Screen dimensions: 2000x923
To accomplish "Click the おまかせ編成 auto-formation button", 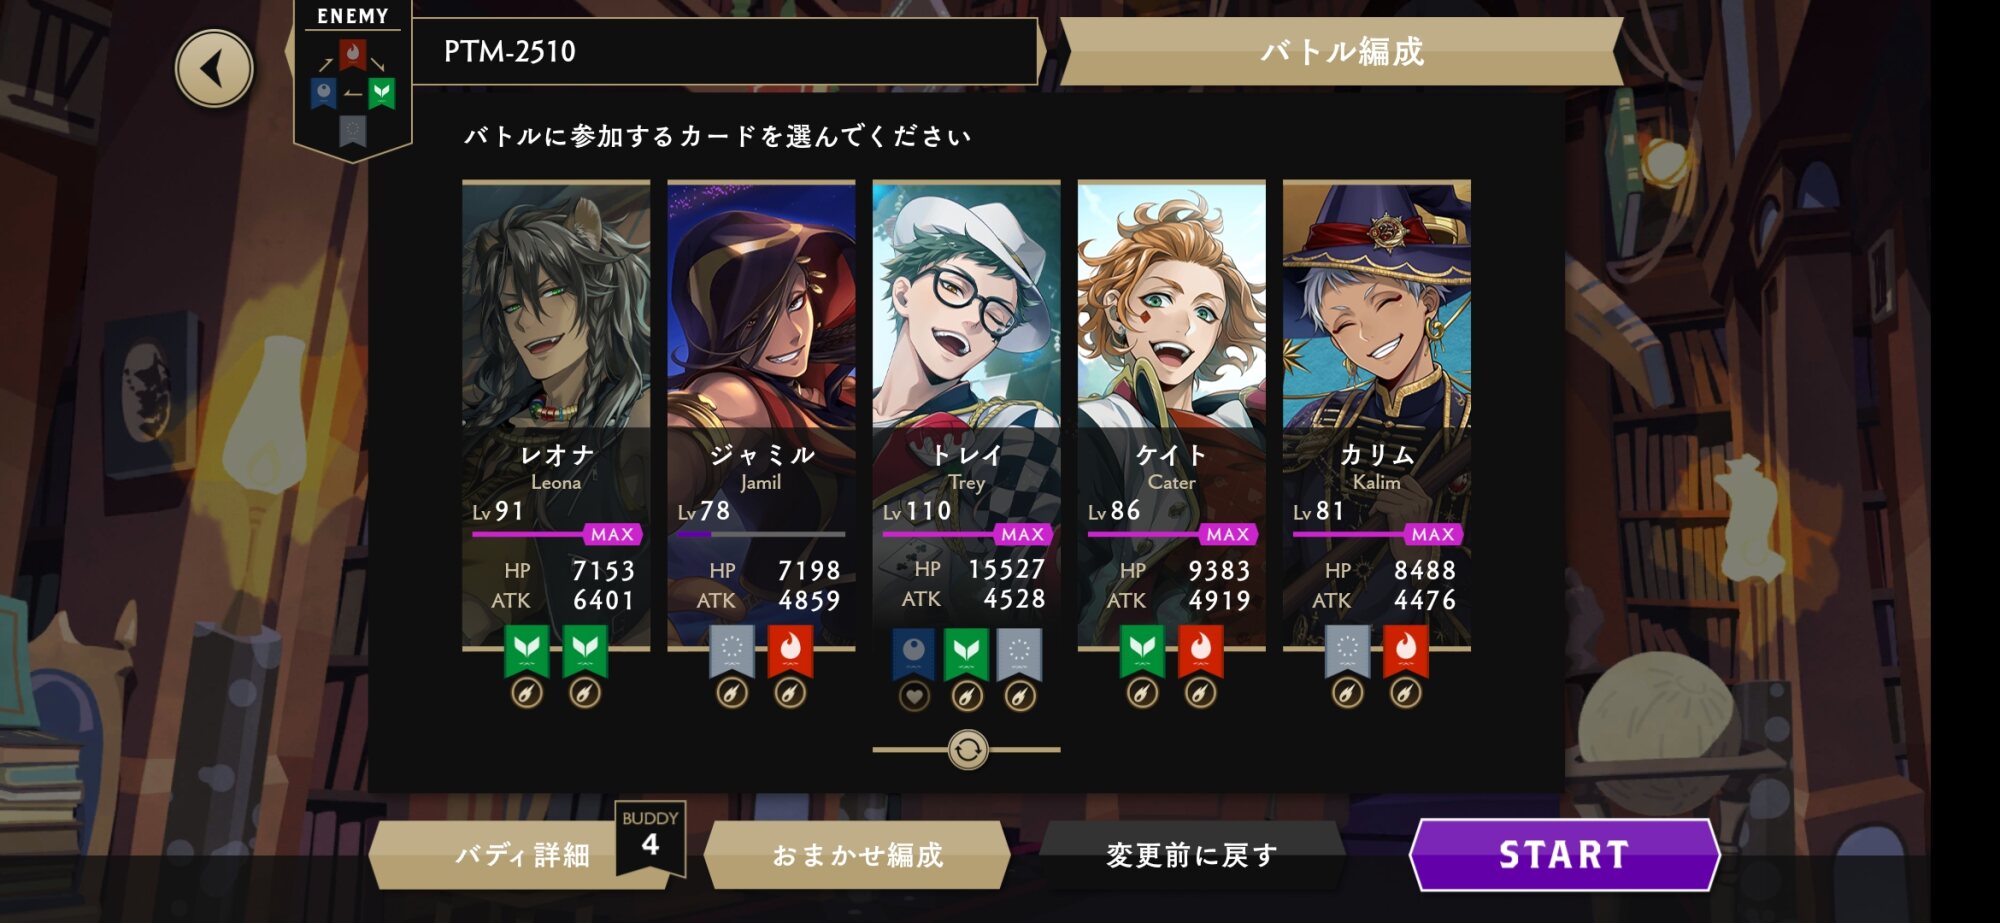I will coord(858,855).
